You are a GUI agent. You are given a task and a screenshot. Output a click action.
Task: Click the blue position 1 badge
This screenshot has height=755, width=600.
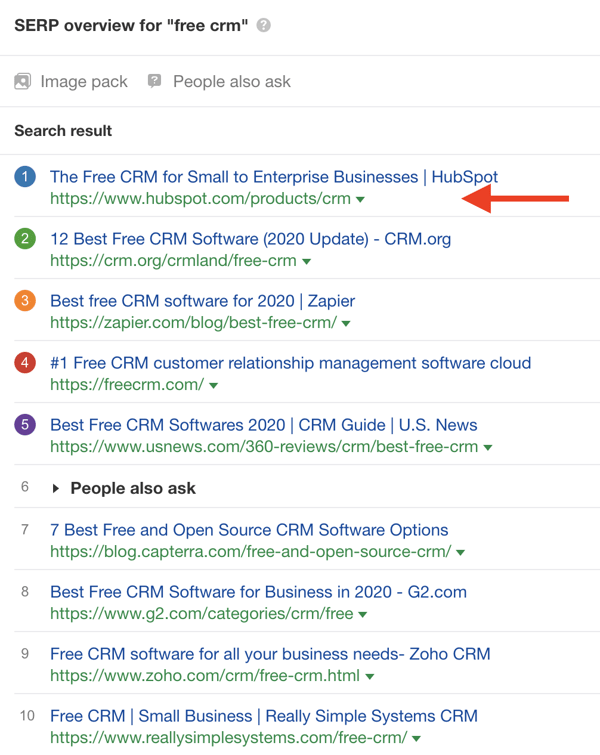pyautogui.click(x=26, y=177)
